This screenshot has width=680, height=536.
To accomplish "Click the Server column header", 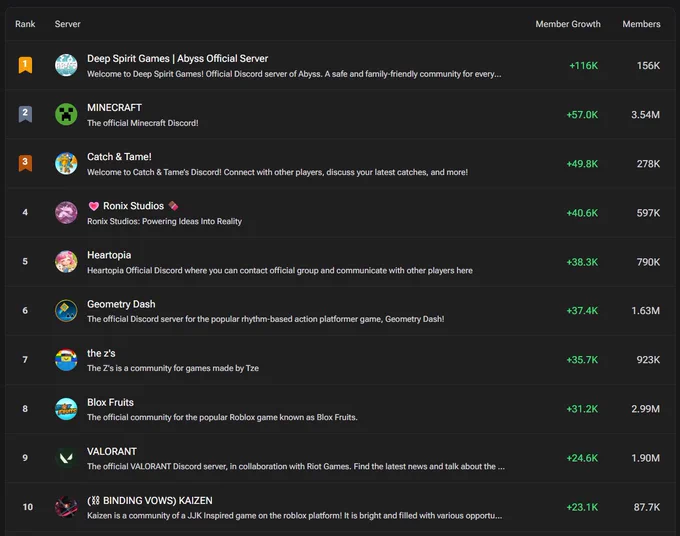I will click(67, 24).
